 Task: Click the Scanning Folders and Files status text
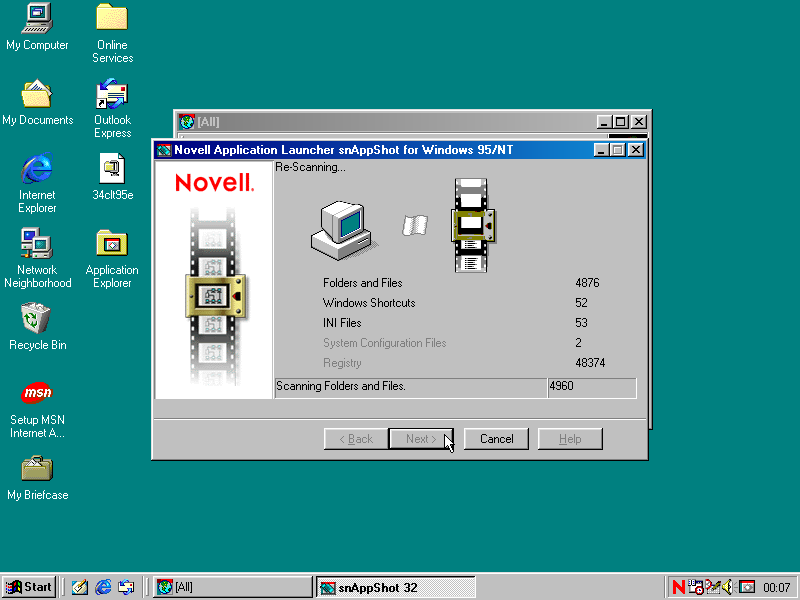341,386
